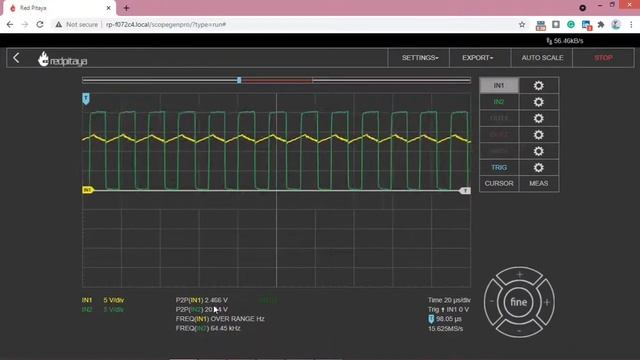Open a new browser tab
The image size is (640, 360).
126,8
